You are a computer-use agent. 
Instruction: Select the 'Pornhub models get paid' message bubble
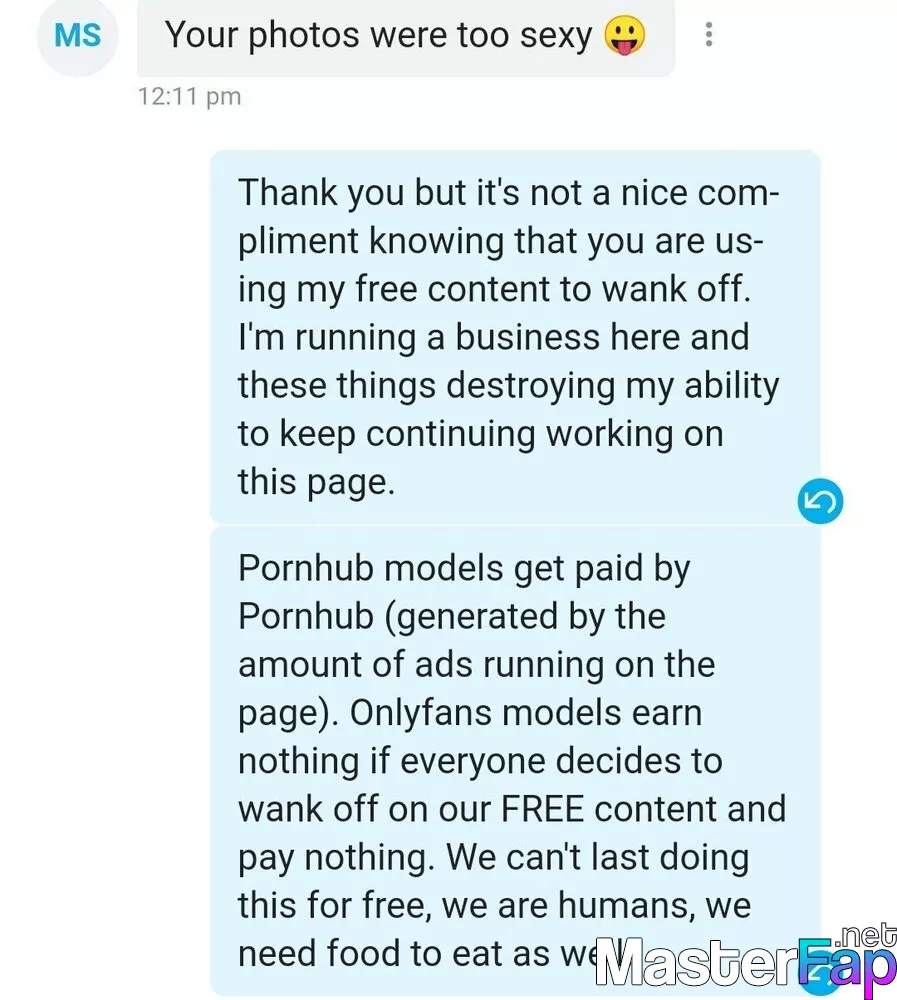[515, 761]
